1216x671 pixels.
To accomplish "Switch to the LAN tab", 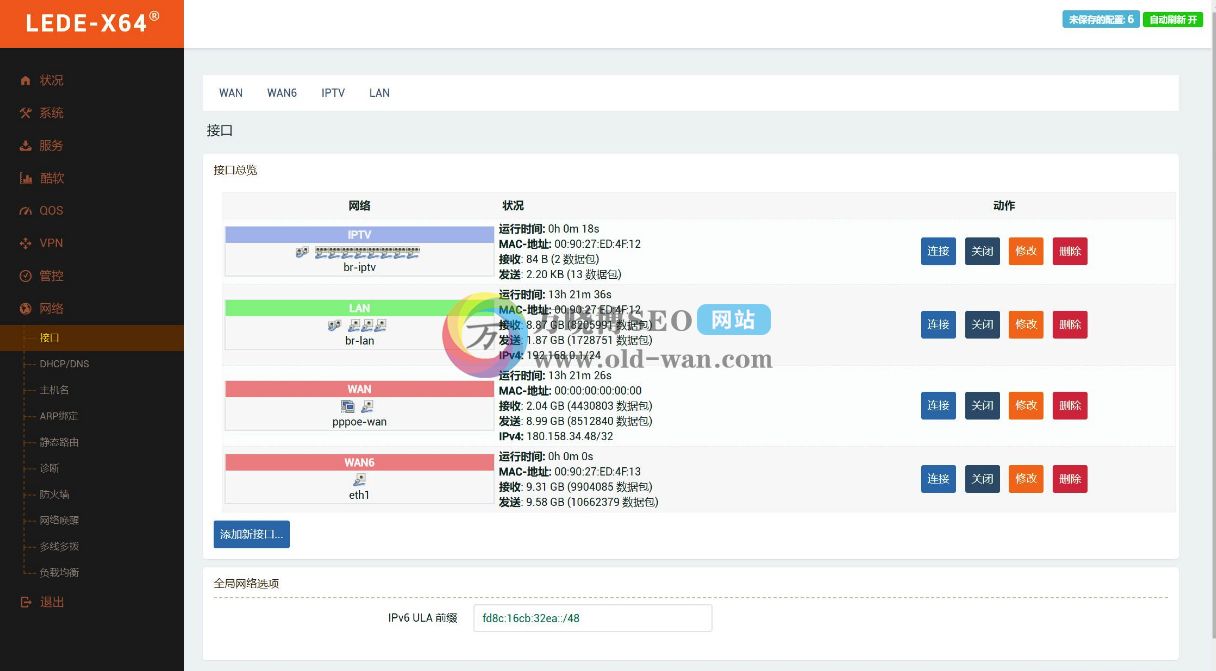I will [x=379, y=93].
